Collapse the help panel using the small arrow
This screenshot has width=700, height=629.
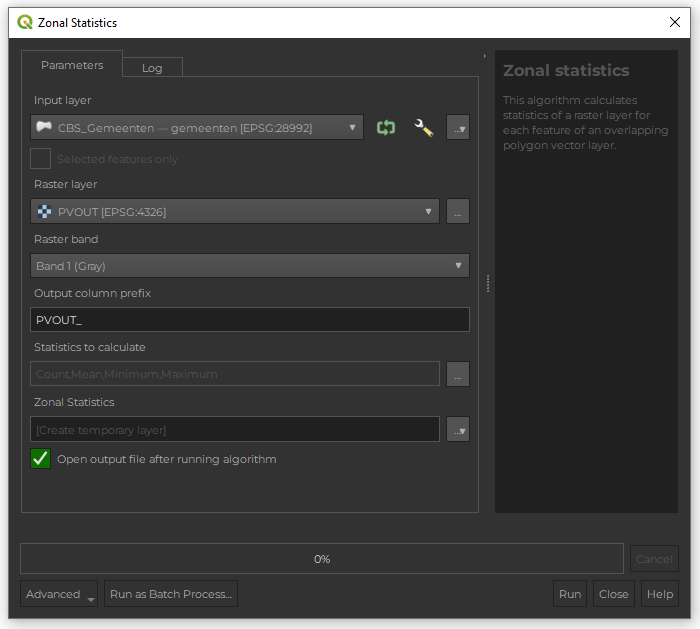485,56
